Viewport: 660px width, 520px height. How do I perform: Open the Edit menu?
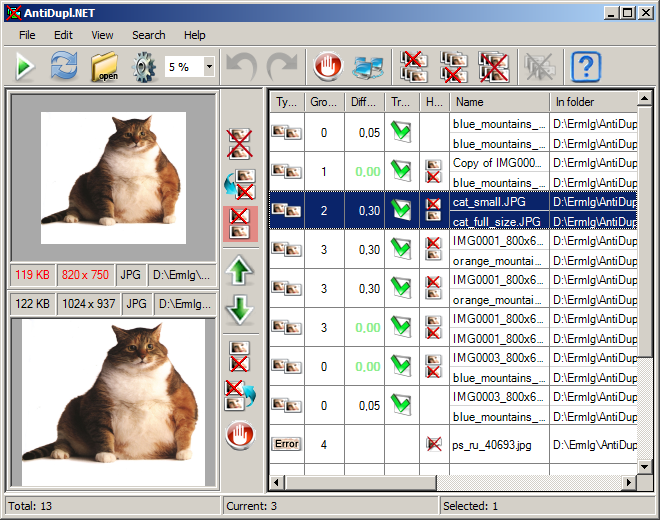pyautogui.click(x=63, y=35)
